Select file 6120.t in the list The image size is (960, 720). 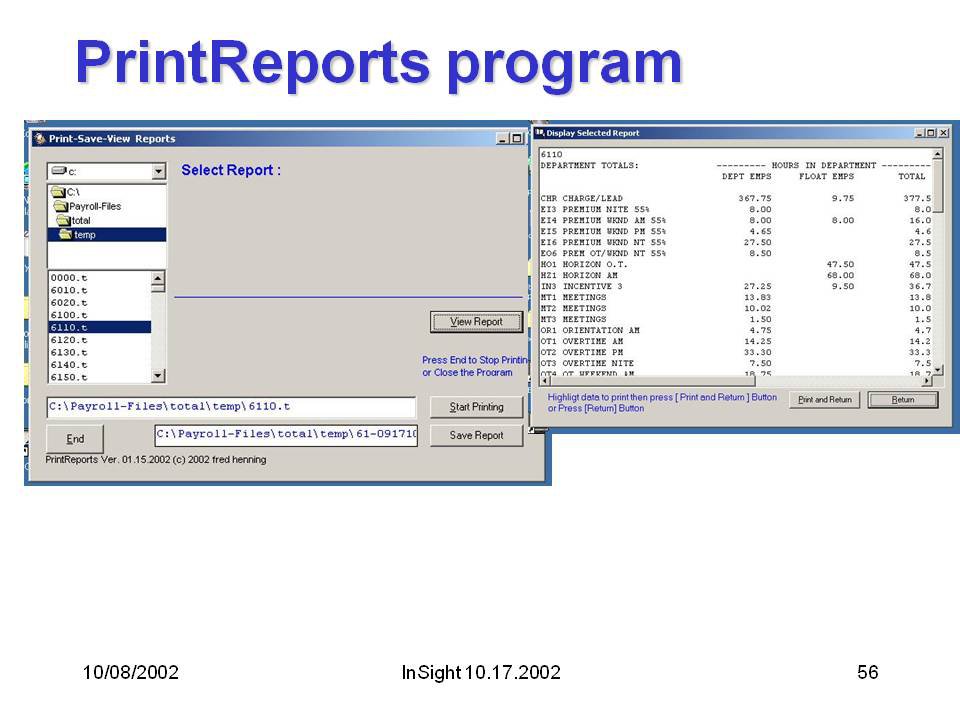pos(70,340)
